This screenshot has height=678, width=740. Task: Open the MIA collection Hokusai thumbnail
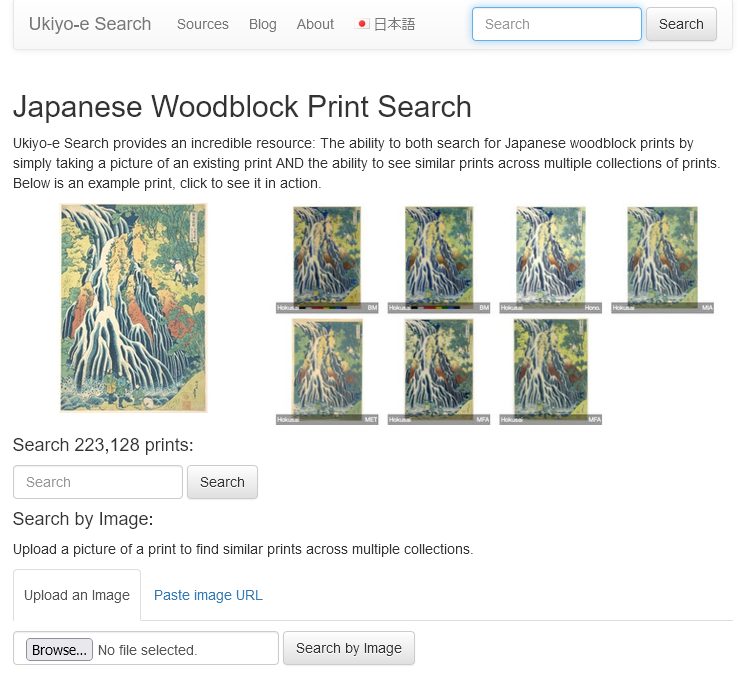point(662,258)
